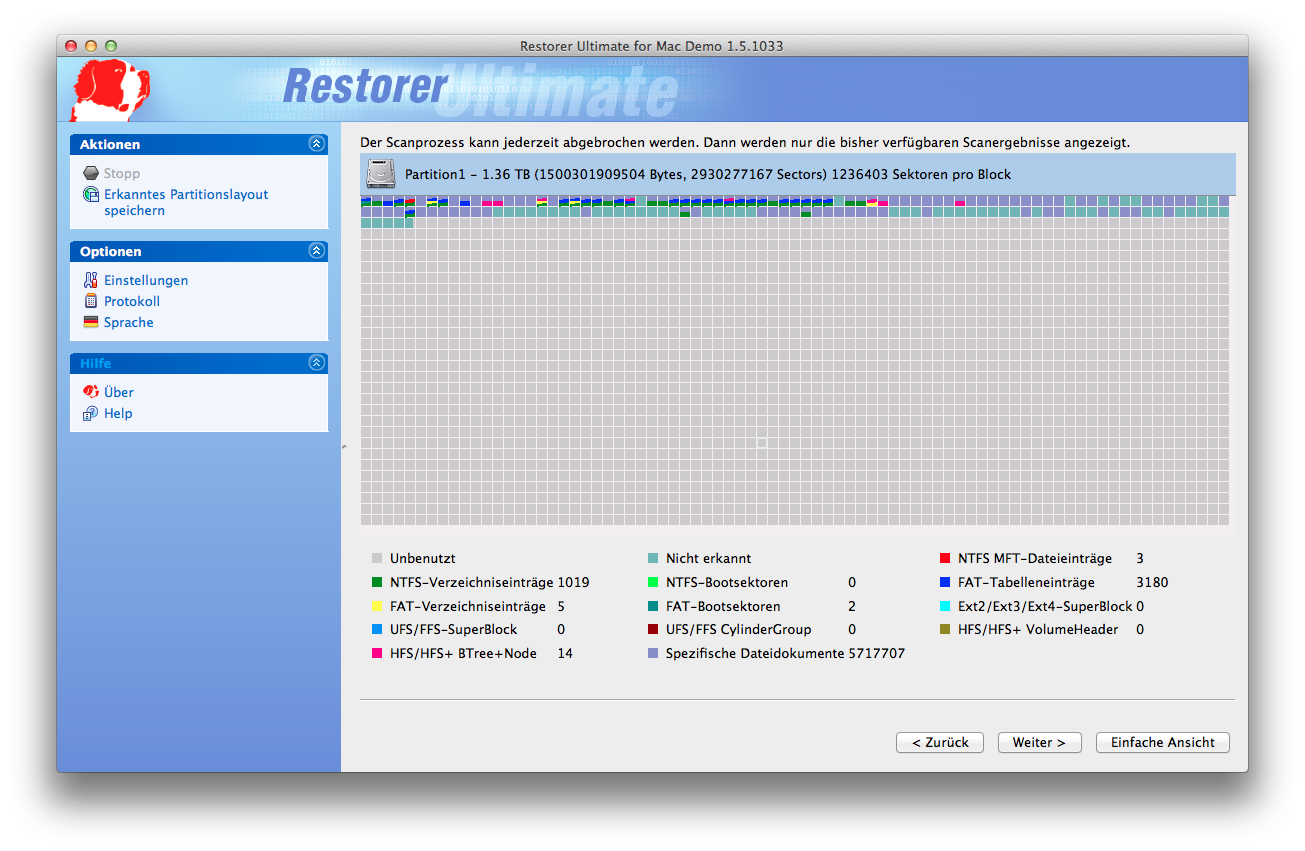Click the 'UFS/FFS CylinderGroup' label
The height and width of the screenshot is (851, 1305).
[738, 629]
